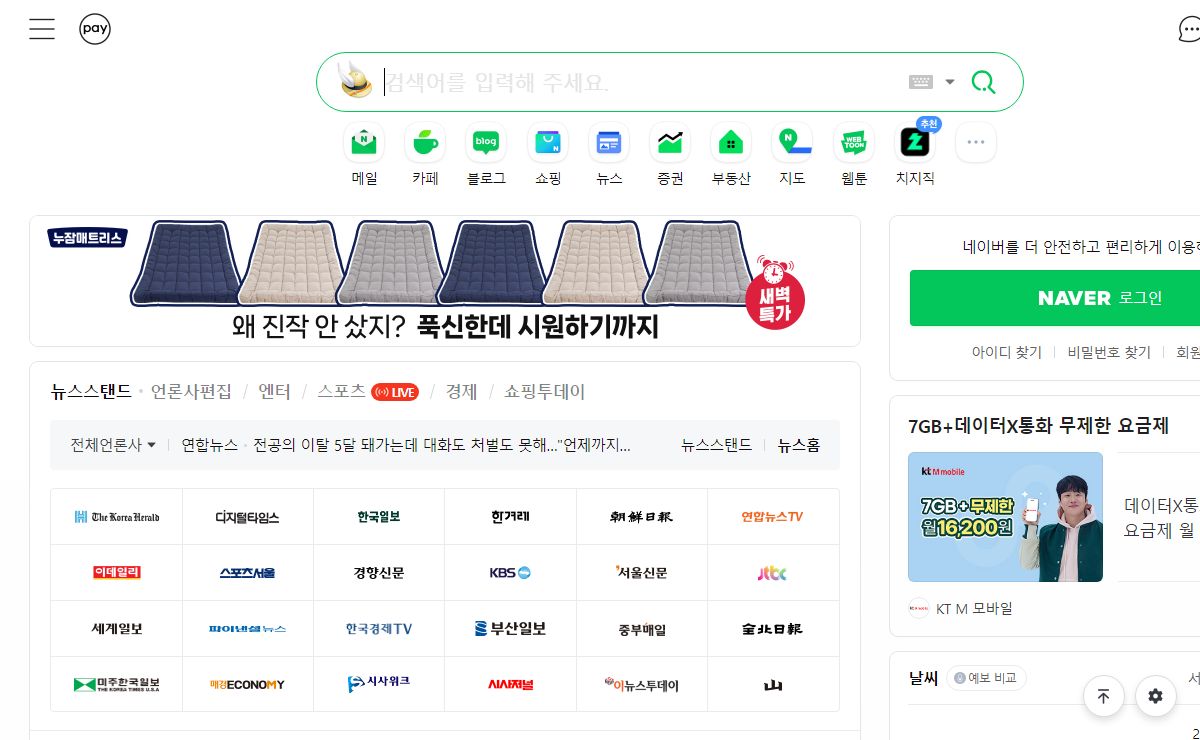Open Naver Pay icon

click(x=95, y=29)
